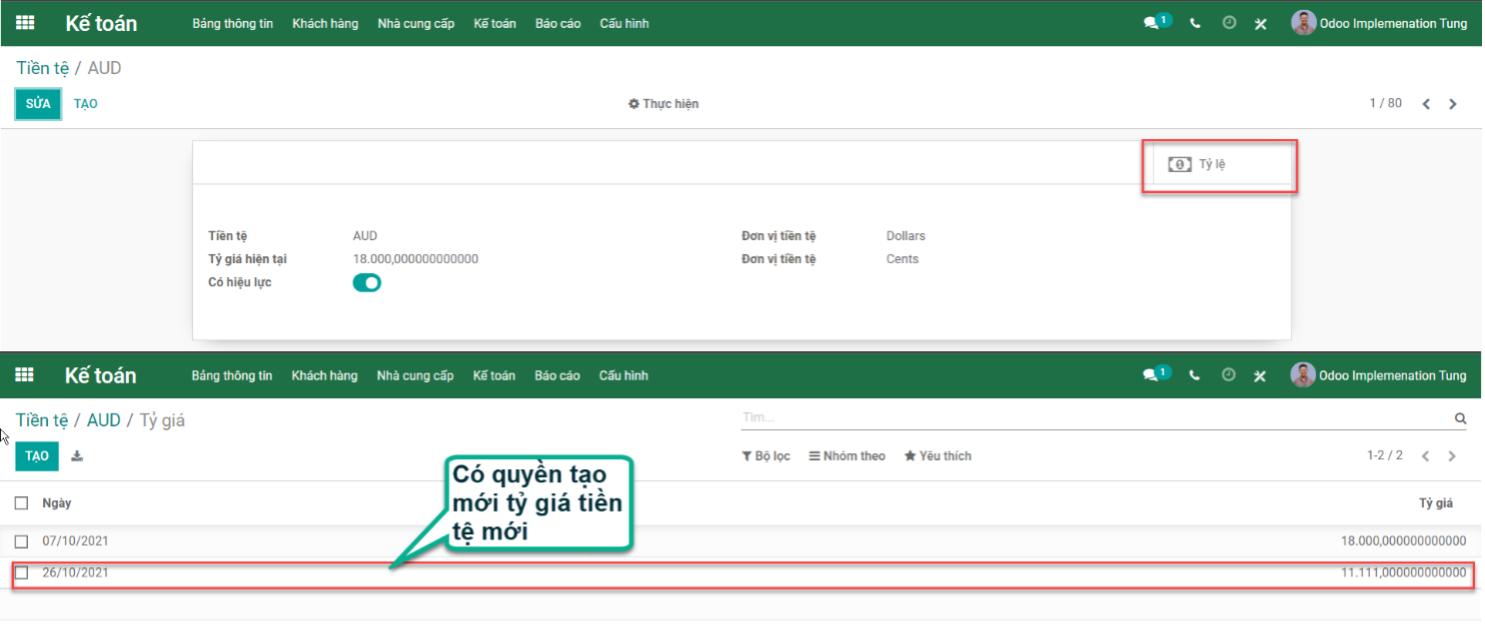Open the Tỷ lệ rates stat button

click(1220, 165)
